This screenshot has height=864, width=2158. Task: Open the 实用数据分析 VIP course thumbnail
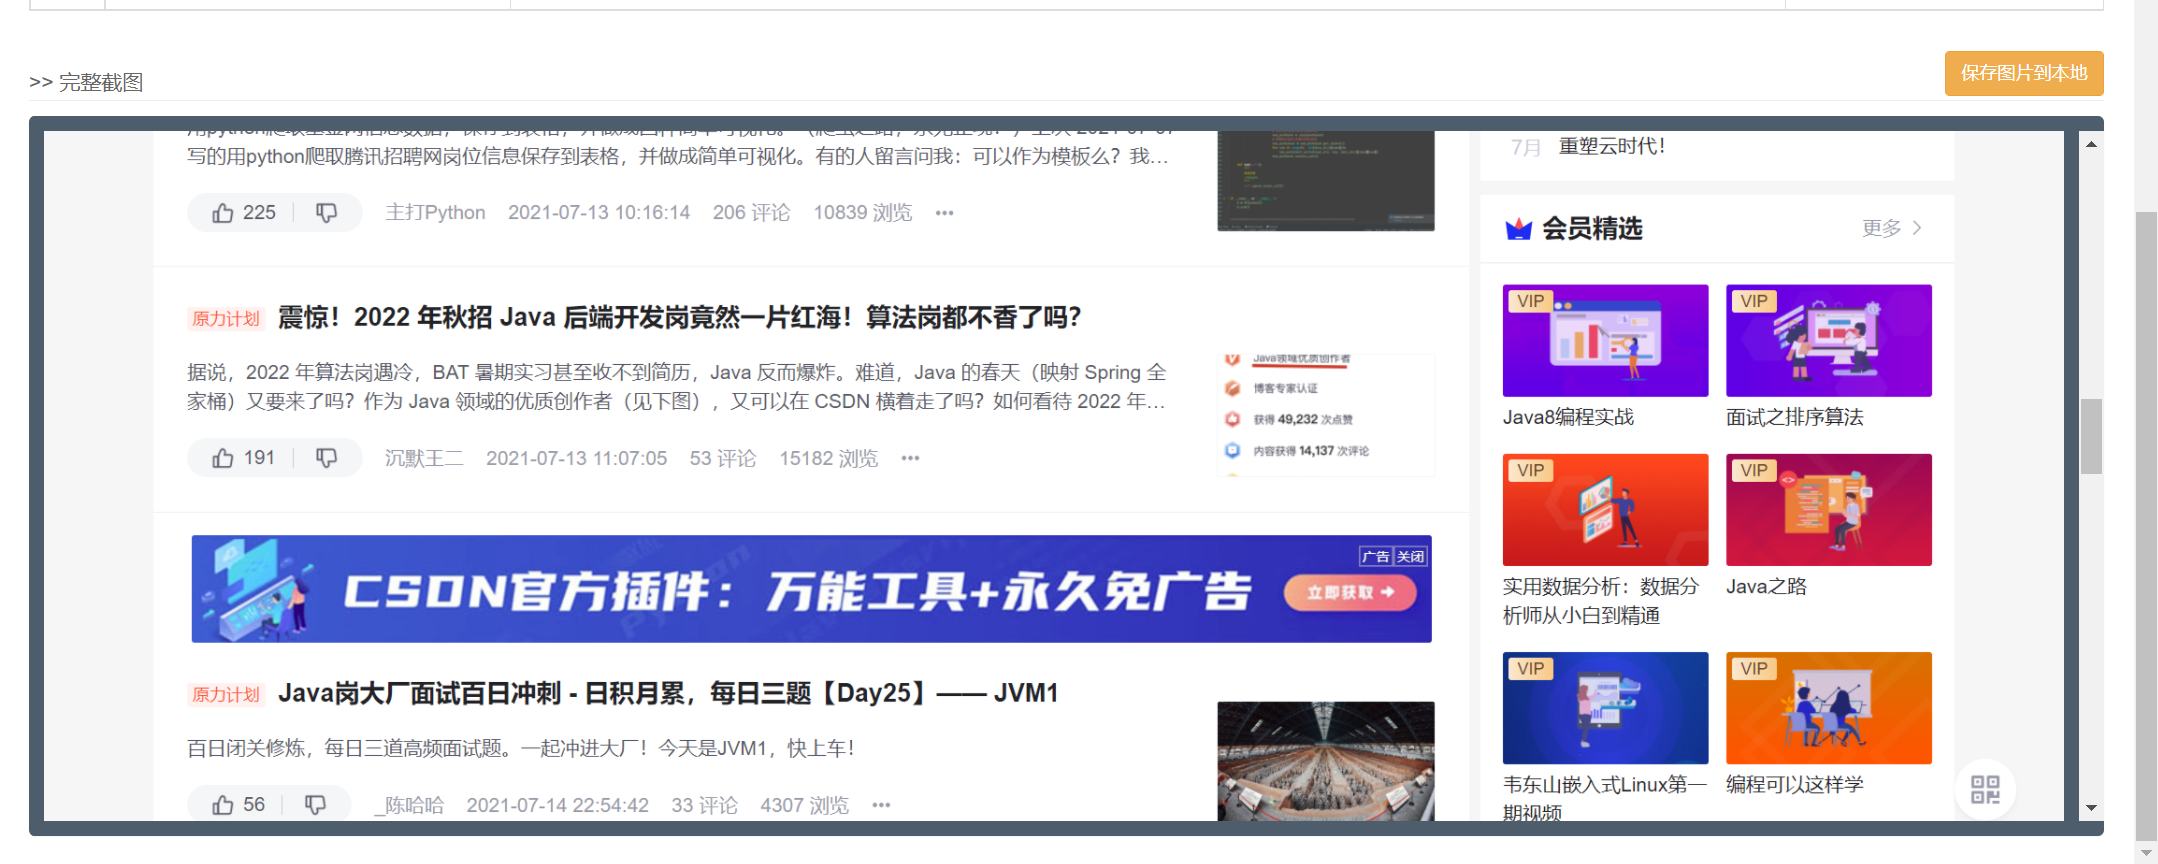point(1605,510)
